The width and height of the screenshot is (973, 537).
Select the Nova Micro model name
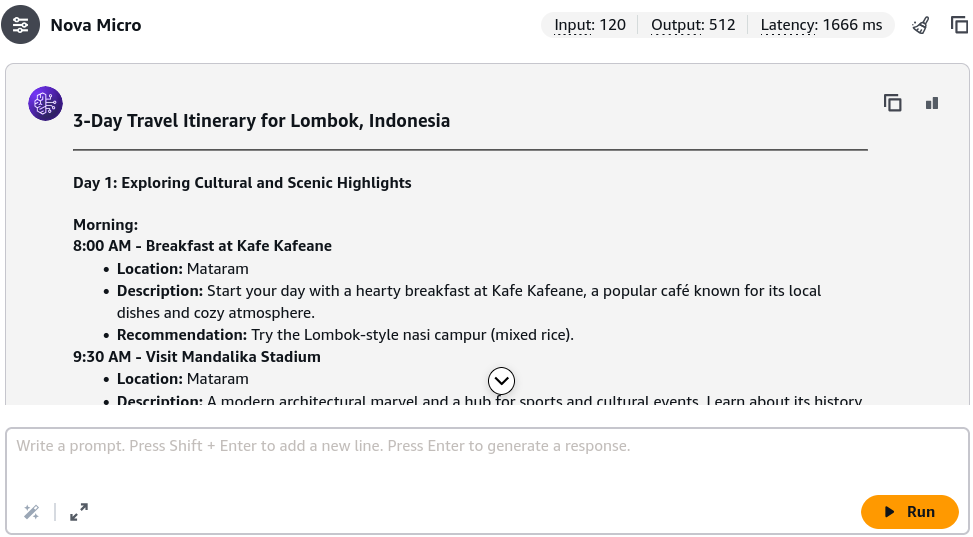point(96,25)
